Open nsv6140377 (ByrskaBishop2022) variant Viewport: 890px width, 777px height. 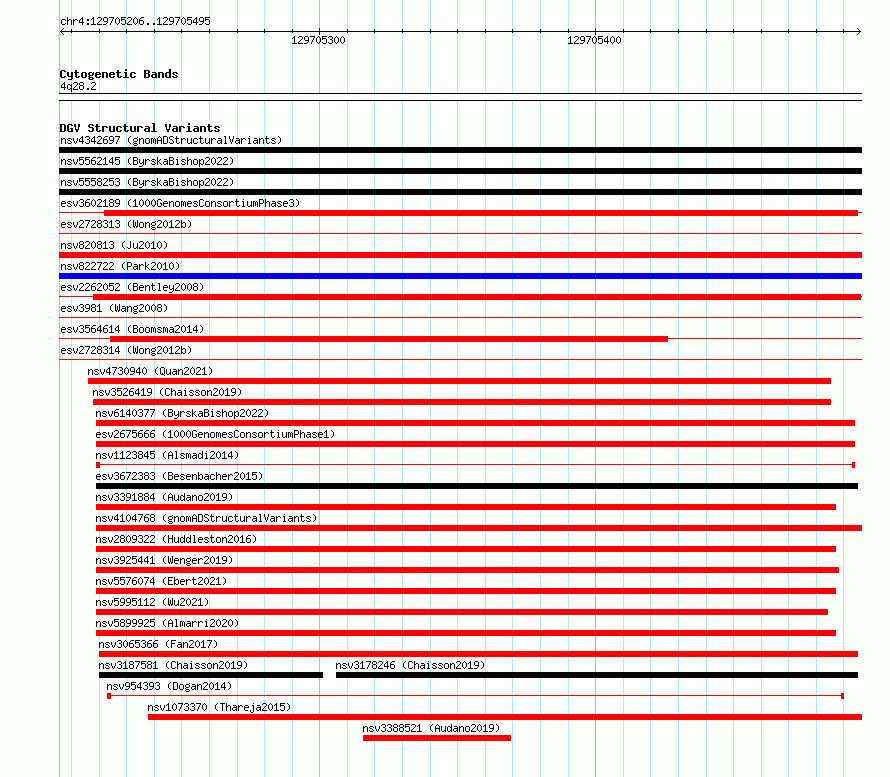coord(182,413)
